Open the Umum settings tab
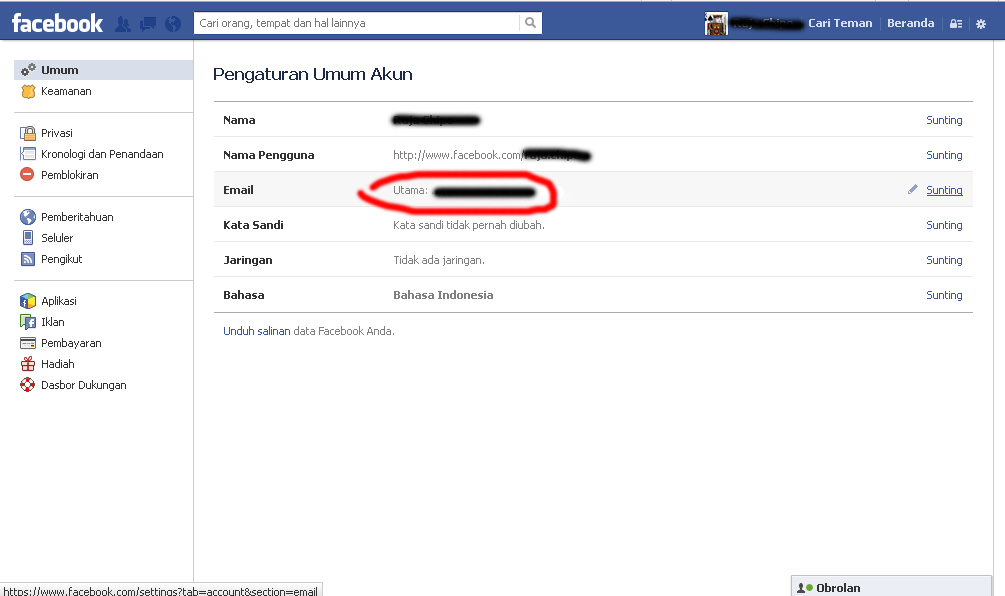Screen dimensions: 1005x596 point(103,70)
